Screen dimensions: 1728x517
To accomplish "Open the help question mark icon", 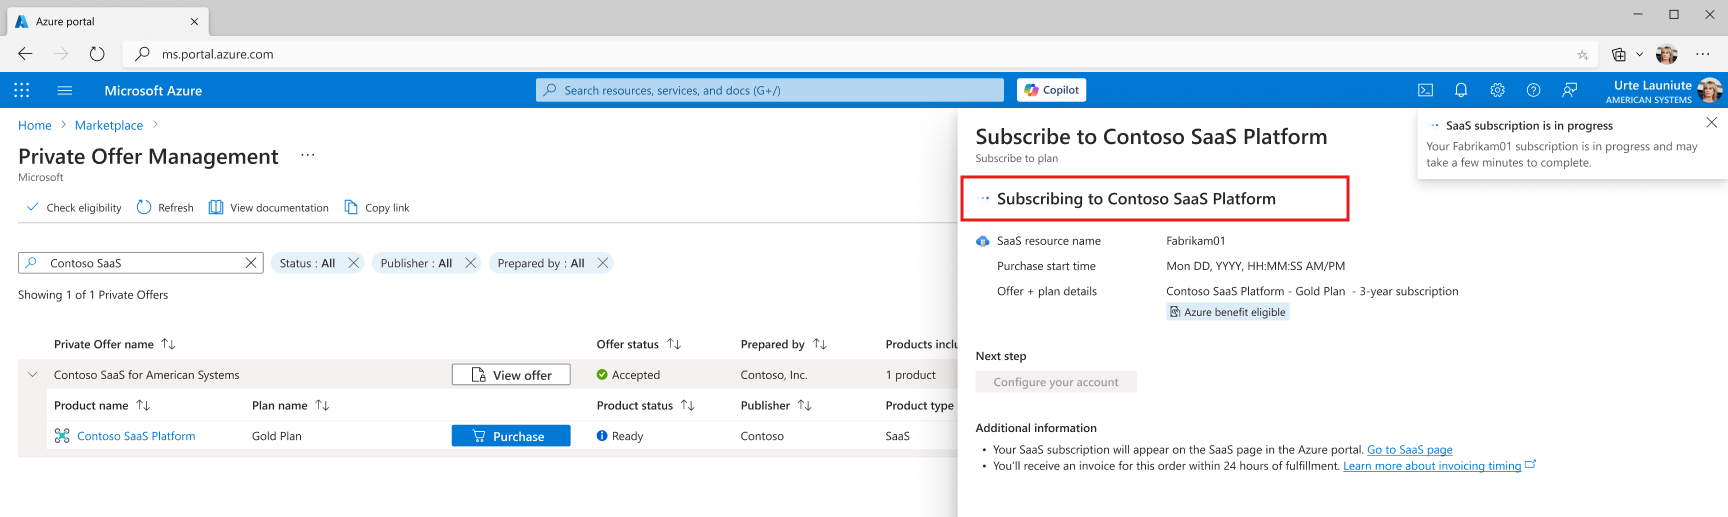I will [1533, 90].
